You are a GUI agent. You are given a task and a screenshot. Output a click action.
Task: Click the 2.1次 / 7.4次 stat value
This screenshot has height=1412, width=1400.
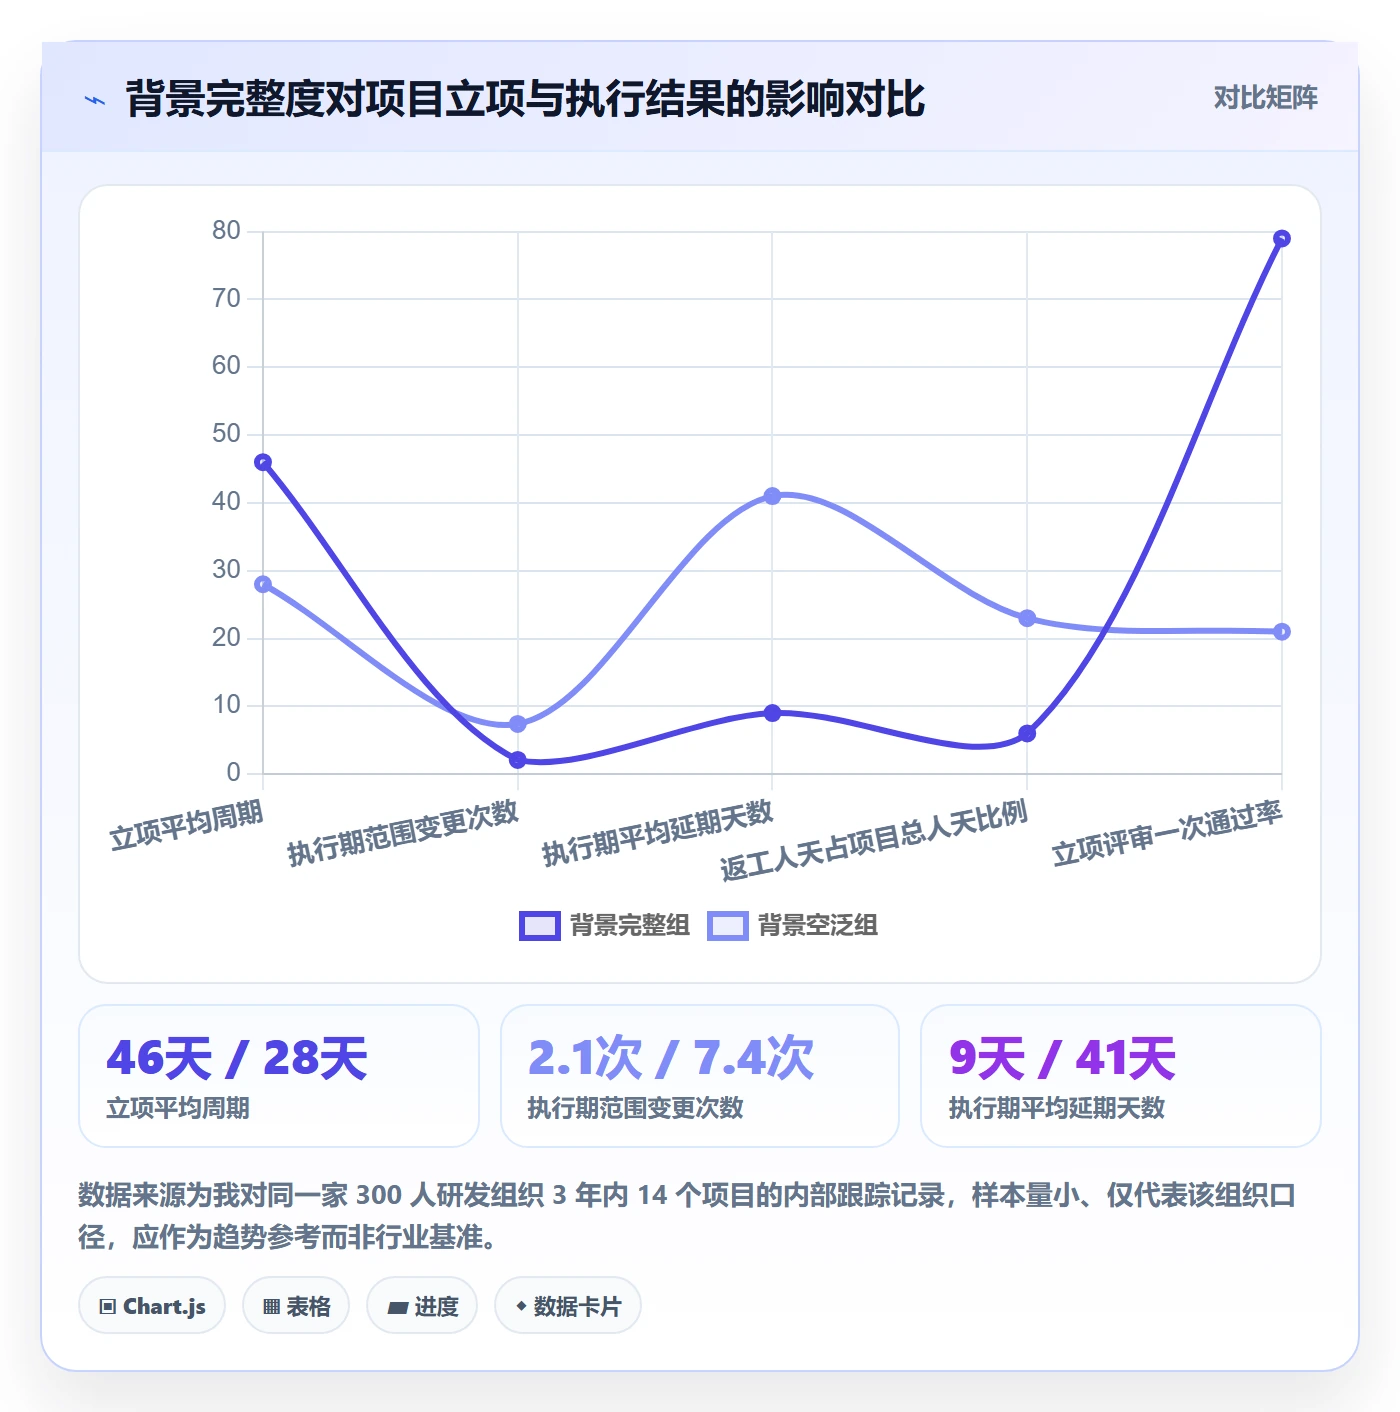671,1058
